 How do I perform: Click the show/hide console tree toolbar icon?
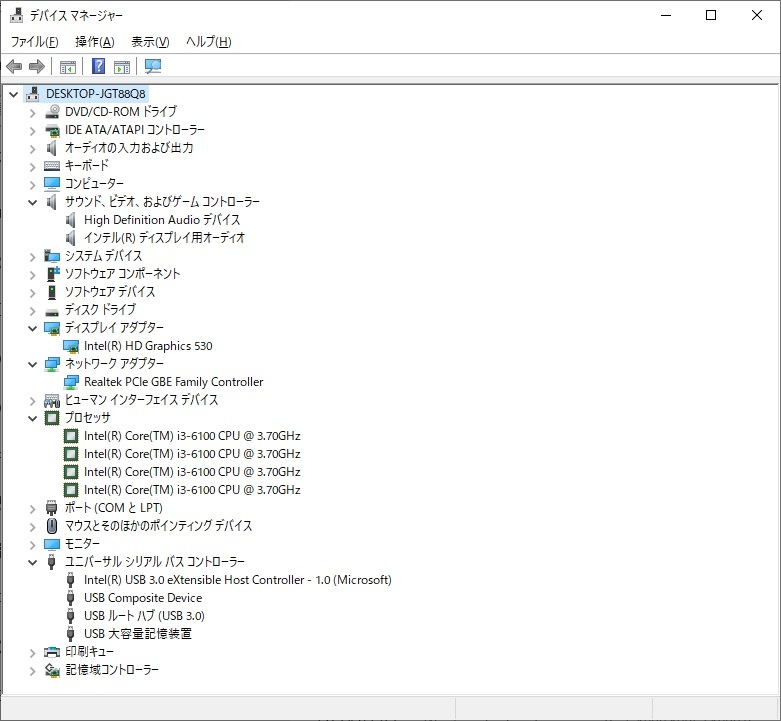point(68,66)
